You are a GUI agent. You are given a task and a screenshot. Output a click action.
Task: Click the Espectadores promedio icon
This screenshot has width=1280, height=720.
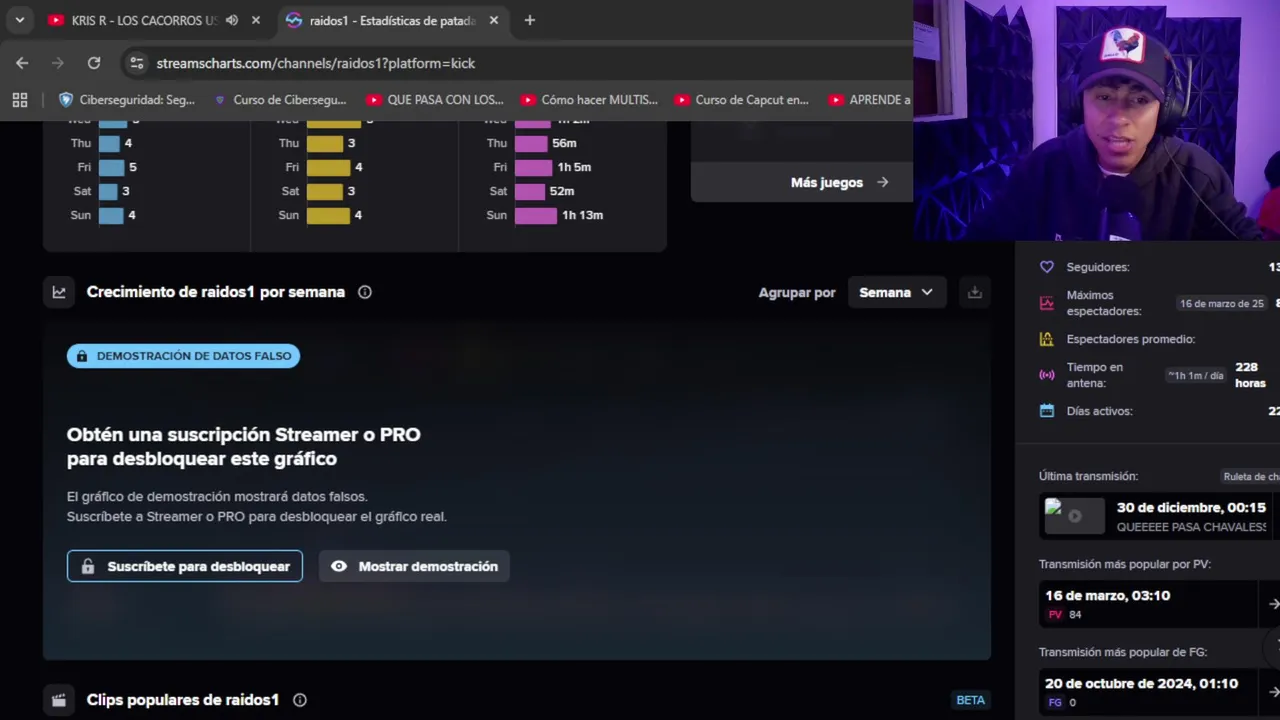[x=1047, y=339]
